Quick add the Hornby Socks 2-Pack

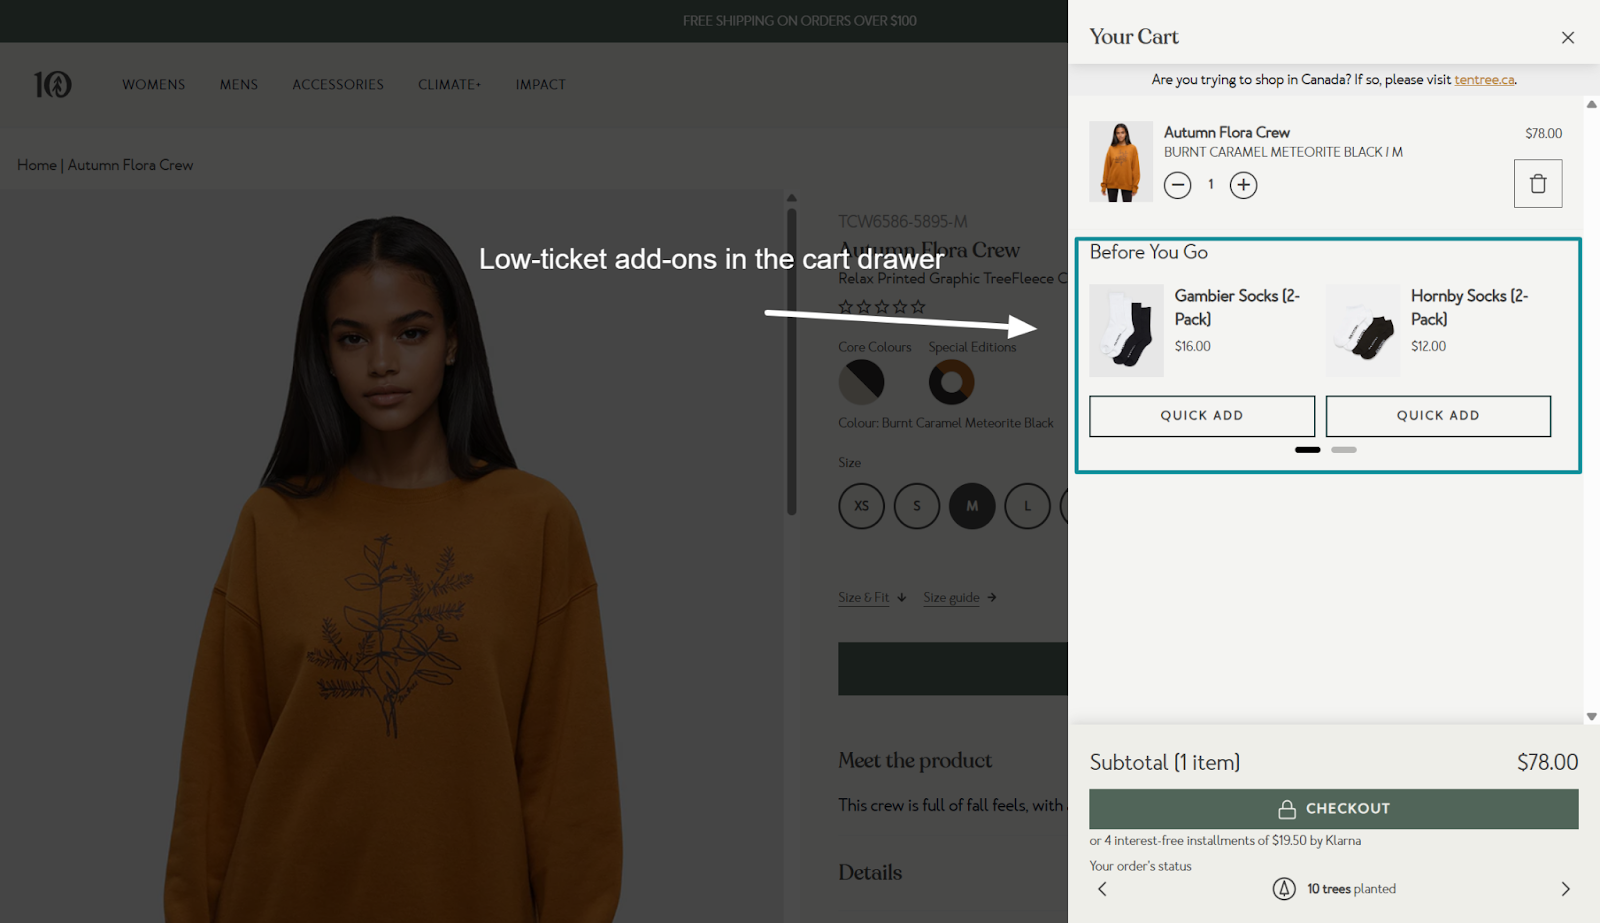point(1438,416)
